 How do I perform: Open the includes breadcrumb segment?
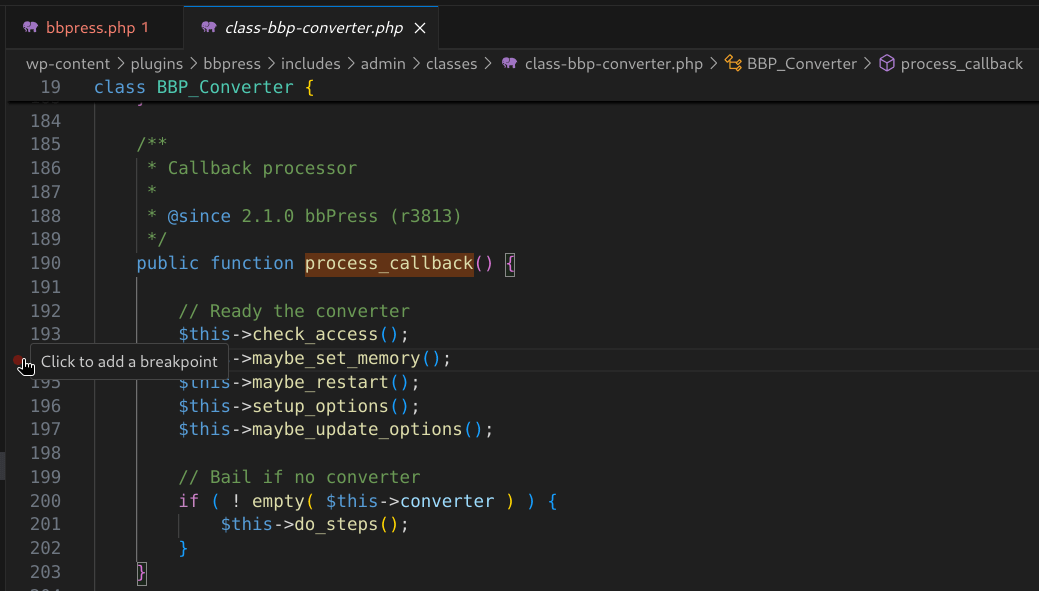point(310,63)
